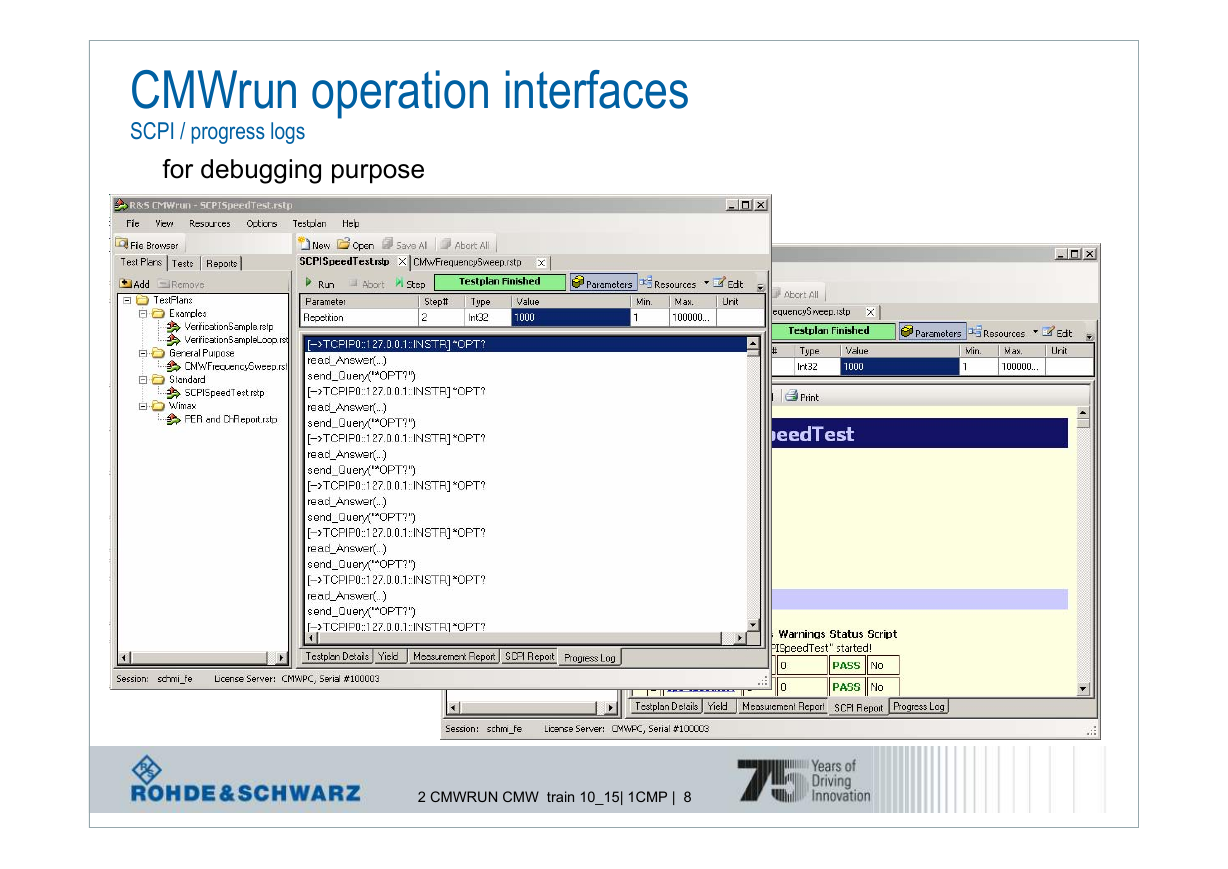Screen dimensions: 1228x869
Task: Switch to the Reports tab in file browser
Action: click(x=221, y=264)
